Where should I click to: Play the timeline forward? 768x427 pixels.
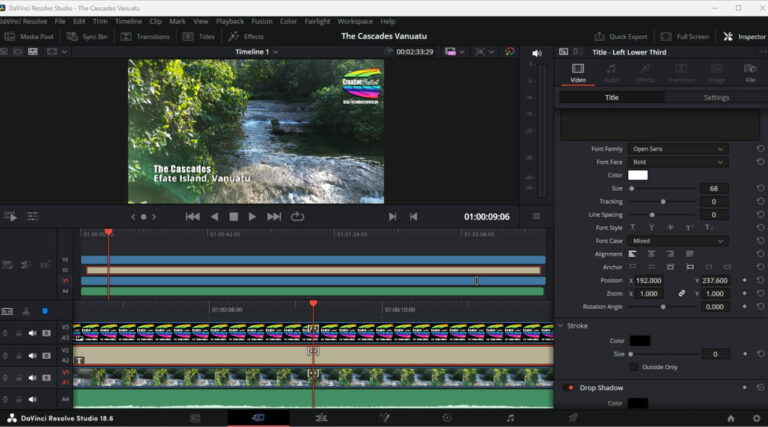[252, 216]
